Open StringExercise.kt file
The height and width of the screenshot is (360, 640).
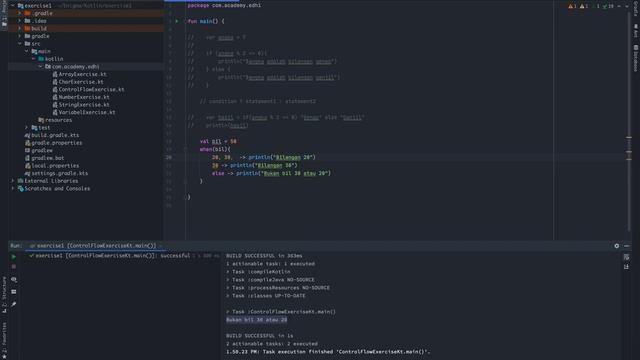pos(84,105)
